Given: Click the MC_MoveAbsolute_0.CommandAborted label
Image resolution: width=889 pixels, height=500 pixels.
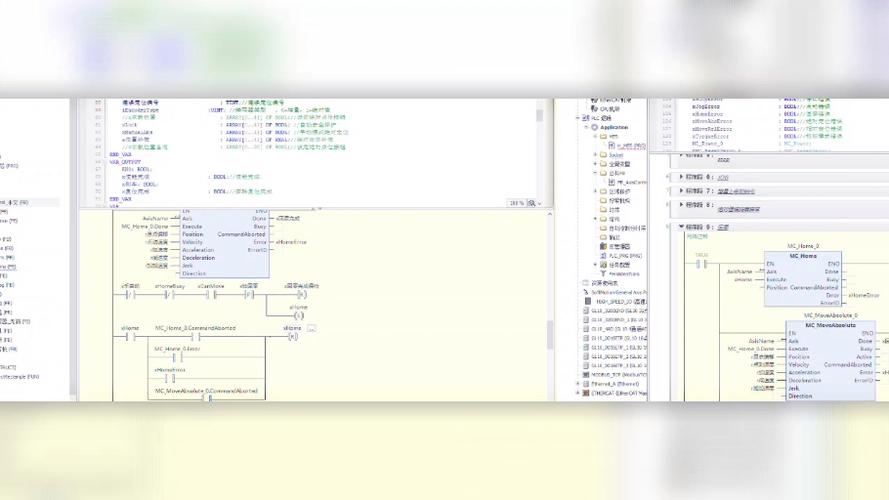Looking at the screenshot, I should 206,391.
